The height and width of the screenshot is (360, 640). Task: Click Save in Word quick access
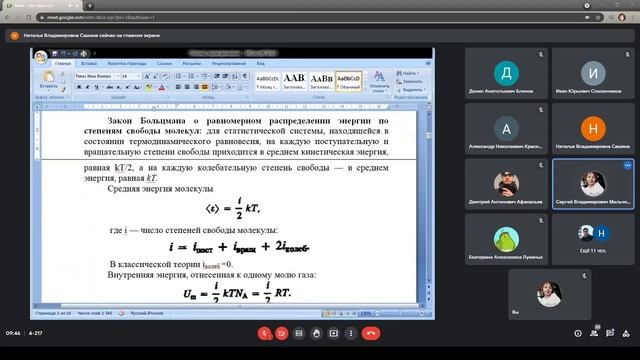coord(55,53)
